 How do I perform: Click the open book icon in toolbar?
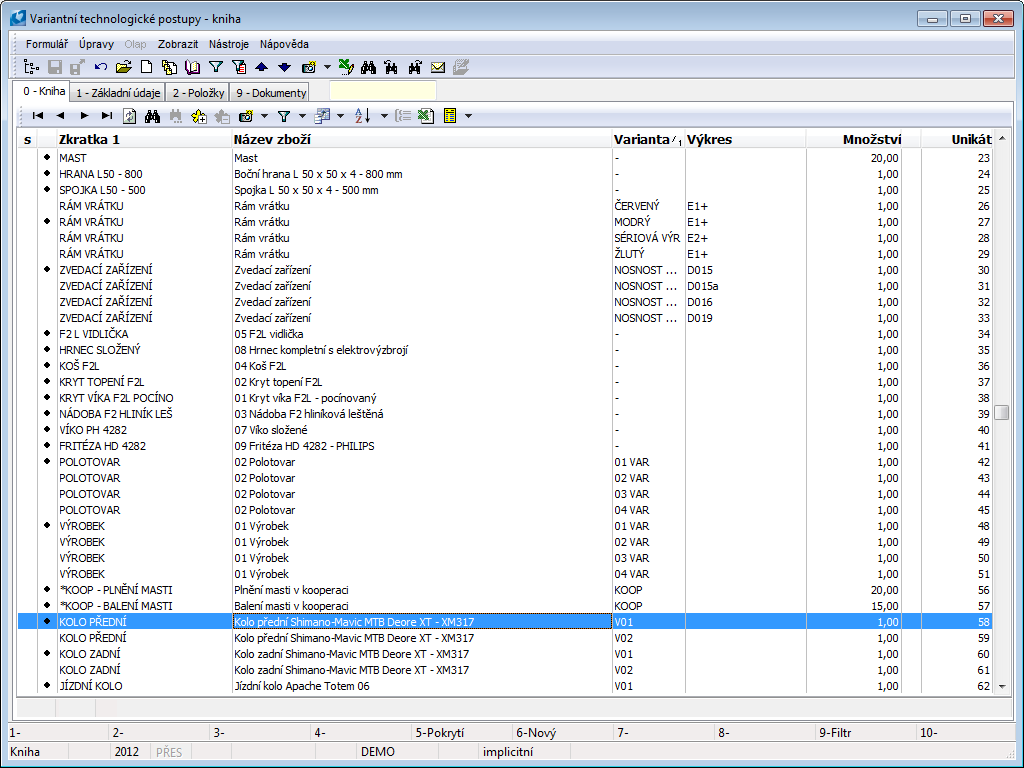192,68
